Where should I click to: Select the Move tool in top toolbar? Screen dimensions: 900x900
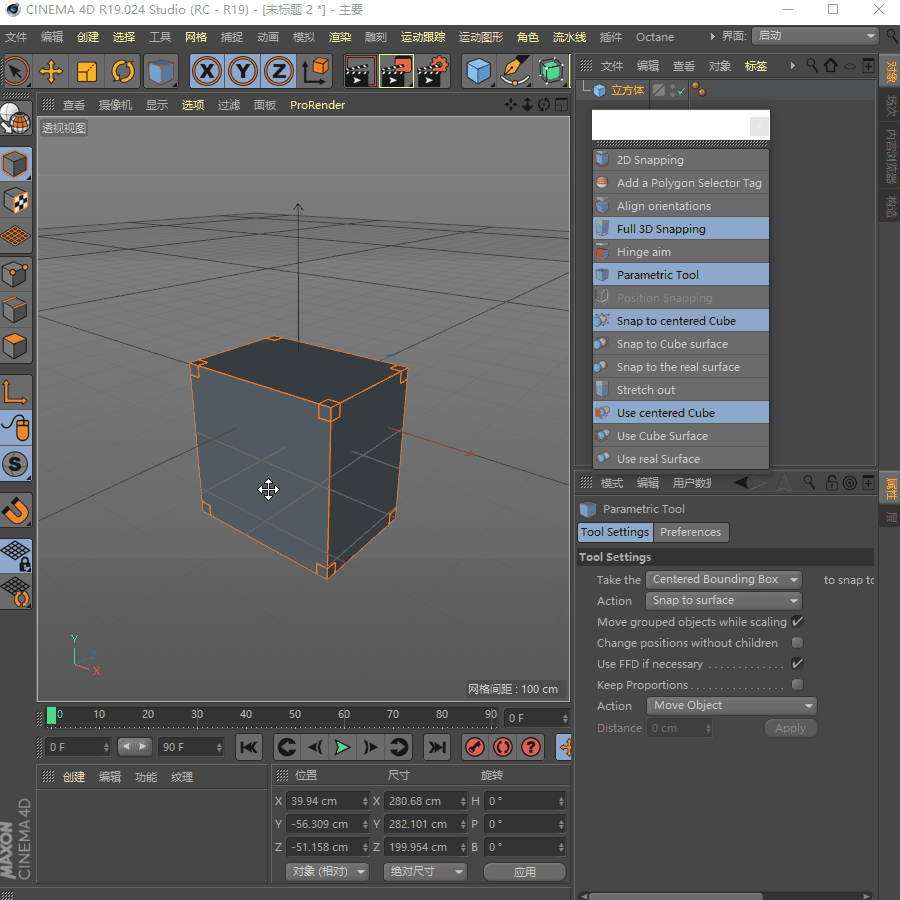point(51,71)
